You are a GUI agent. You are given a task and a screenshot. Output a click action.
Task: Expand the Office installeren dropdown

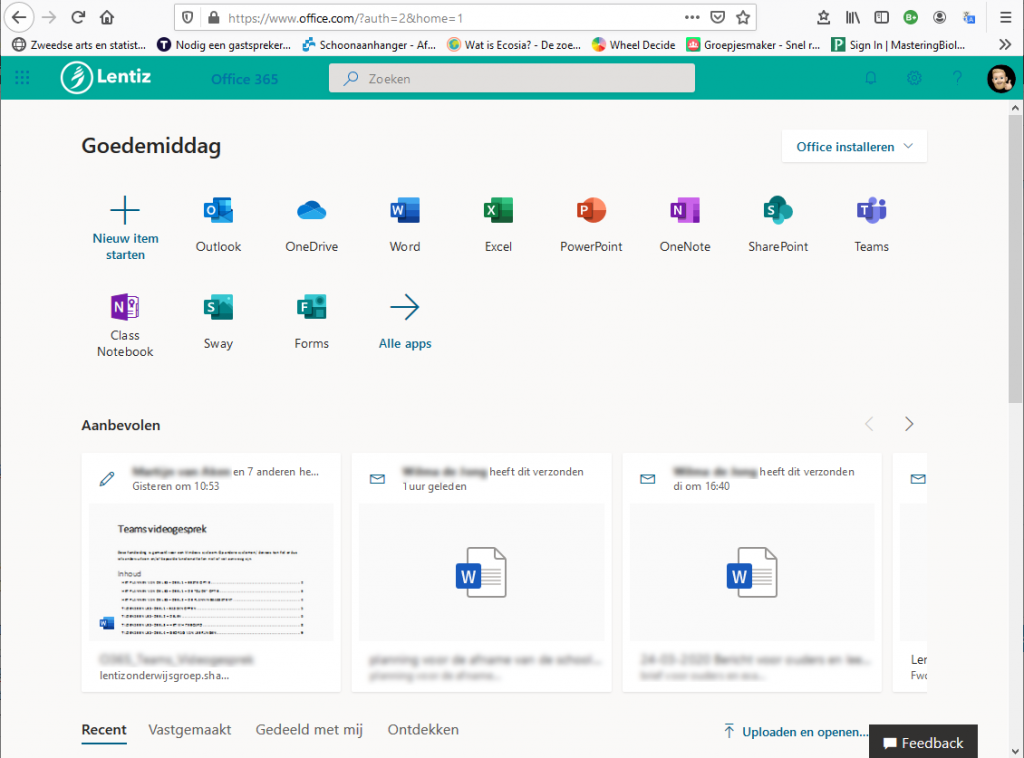coord(854,147)
